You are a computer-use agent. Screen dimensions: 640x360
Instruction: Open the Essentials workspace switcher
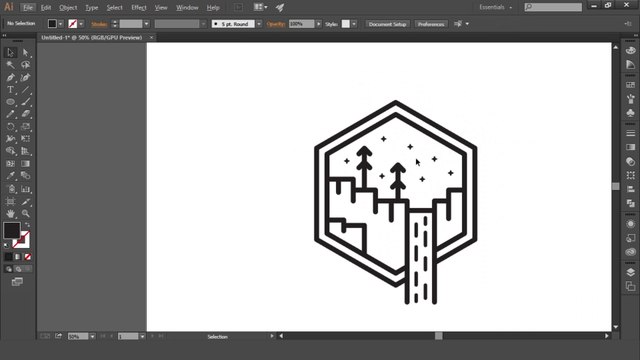(495, 7)
